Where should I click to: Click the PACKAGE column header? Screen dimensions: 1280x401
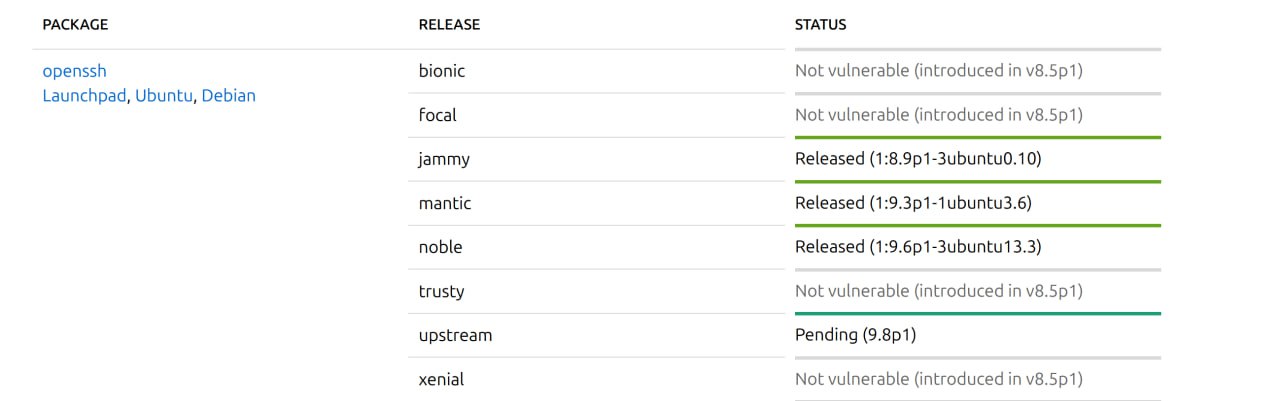(x=75, y=24)
